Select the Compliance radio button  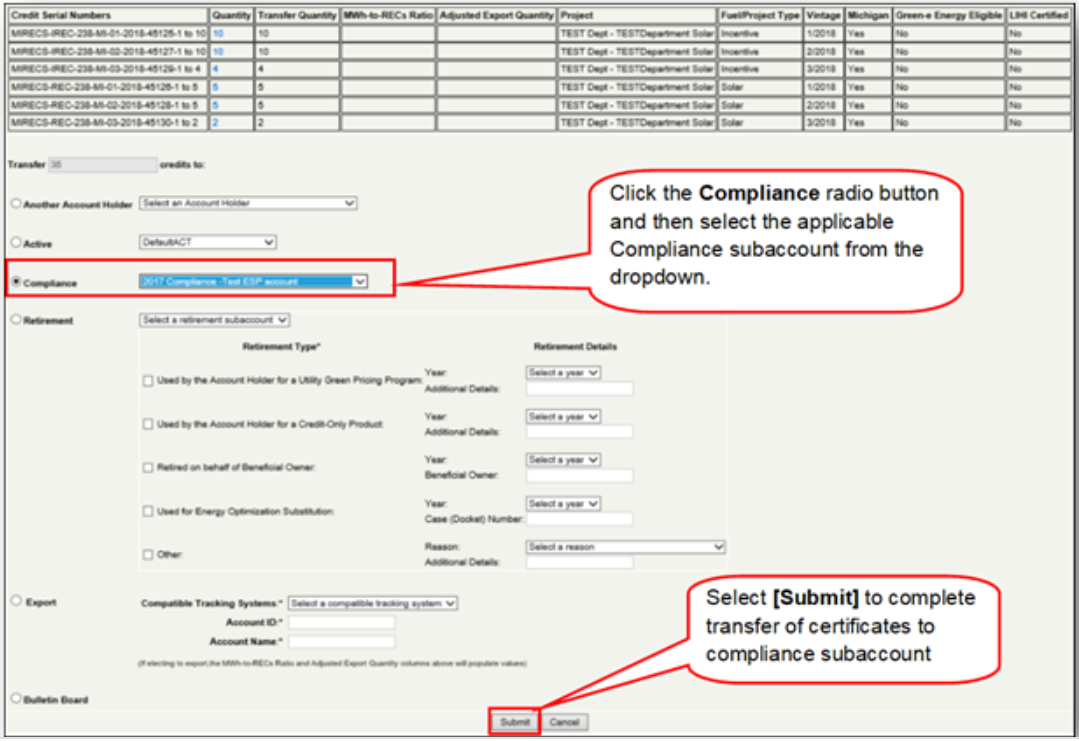(x=16, y=283)
